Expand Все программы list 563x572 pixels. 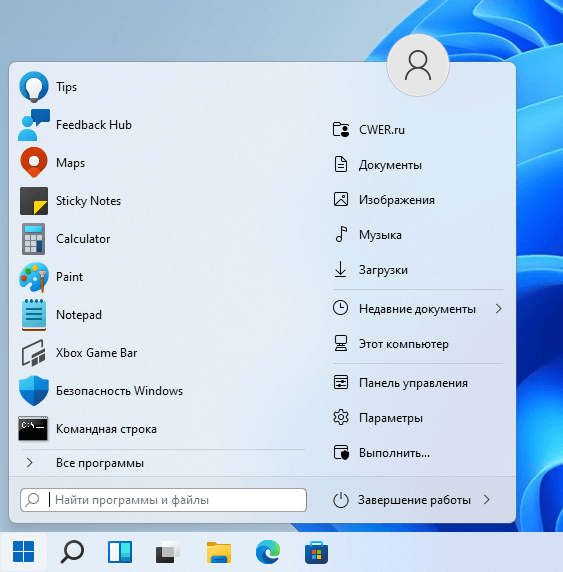[x=161, y=463]
